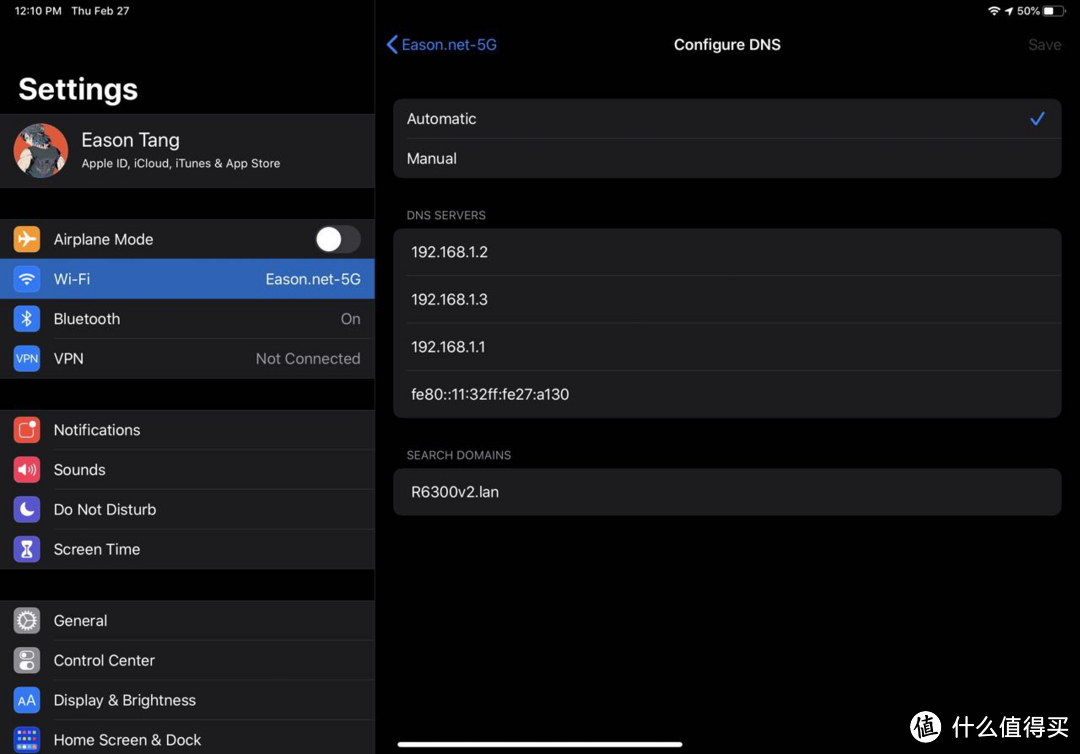Viewport: 1080px width, 754px height.
Task: Go back to Eason.net-5G settings
Action: [x=441, y=45]
